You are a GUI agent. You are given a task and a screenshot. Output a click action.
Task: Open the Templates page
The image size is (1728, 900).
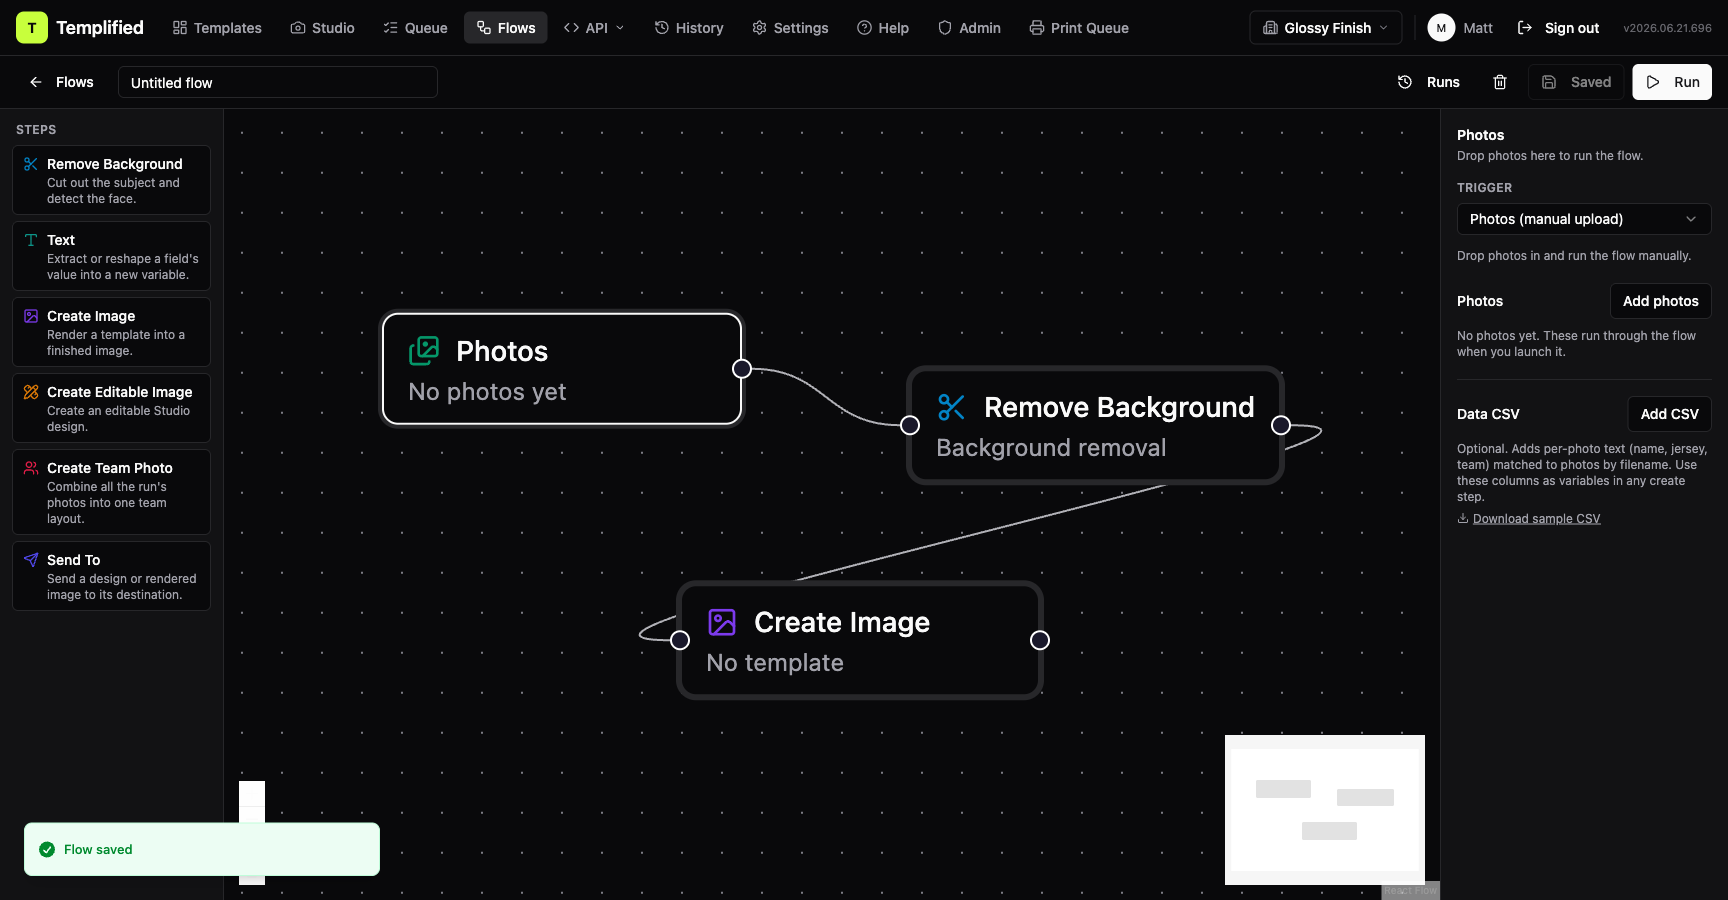[x=217, y=28]
